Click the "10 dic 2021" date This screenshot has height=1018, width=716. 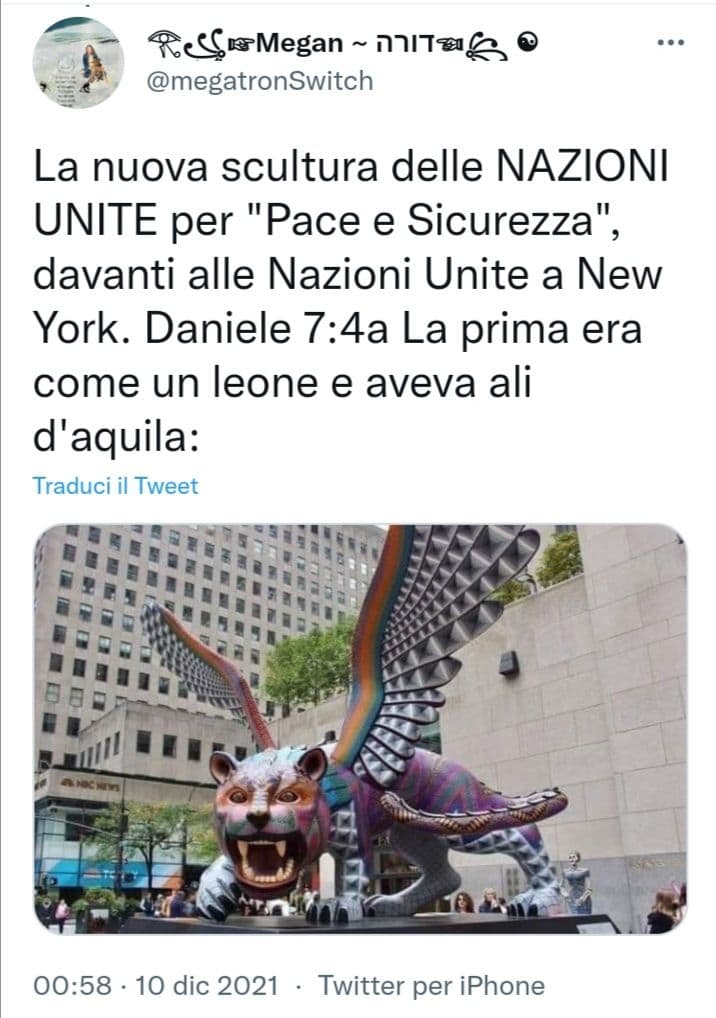[x=206, y=986]
